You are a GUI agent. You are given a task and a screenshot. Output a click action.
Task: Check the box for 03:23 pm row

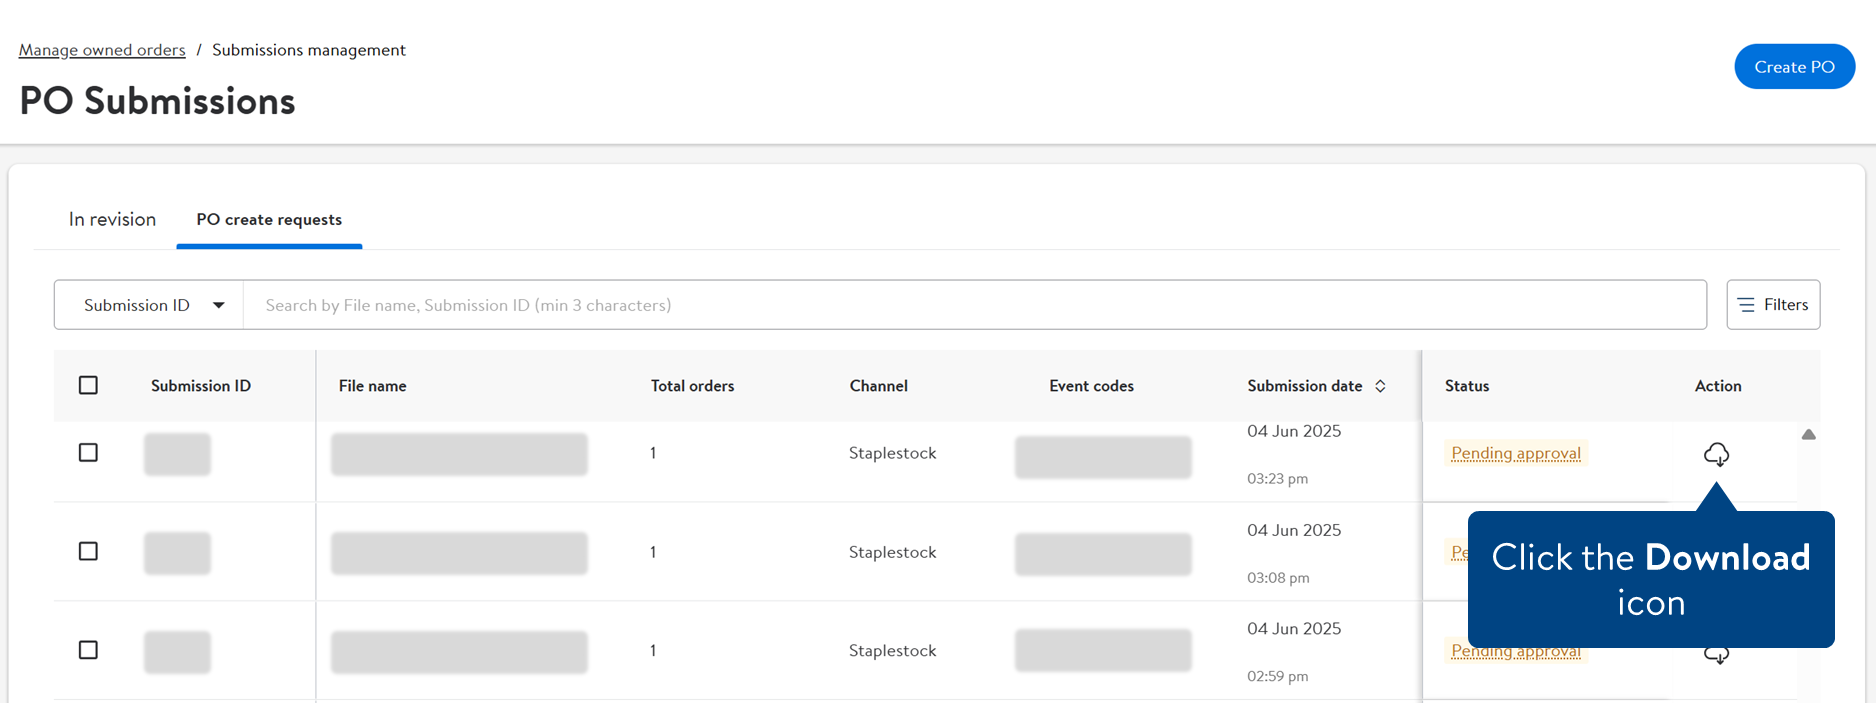point(88,453)
